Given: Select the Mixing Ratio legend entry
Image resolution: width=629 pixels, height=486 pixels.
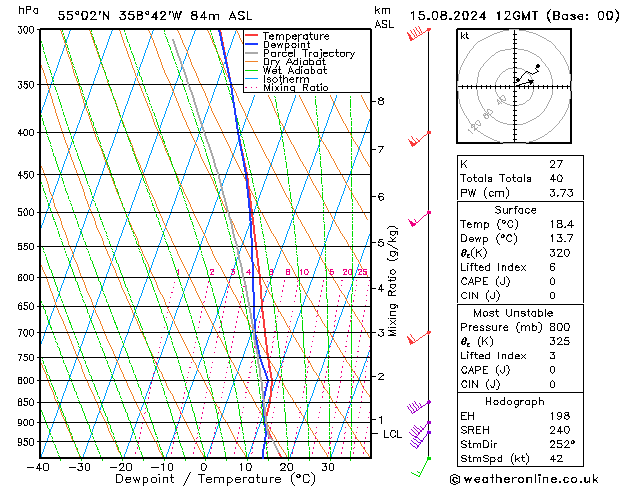Looking at the screenshot, I should coord(296,87).
